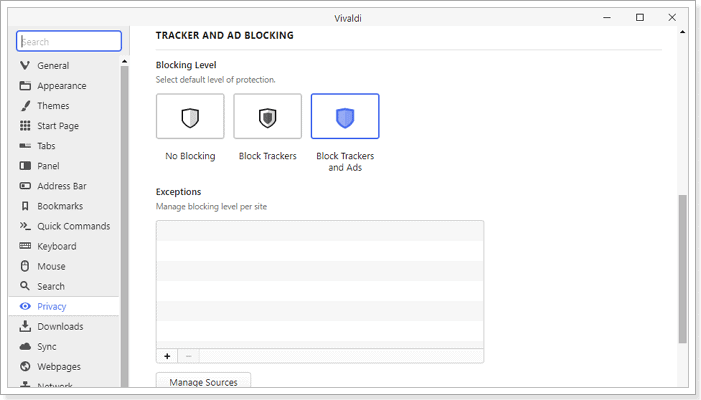The height and width of the screenshot is (400, 701).
Task: Select No Blocking level
Action: point(190,116)
